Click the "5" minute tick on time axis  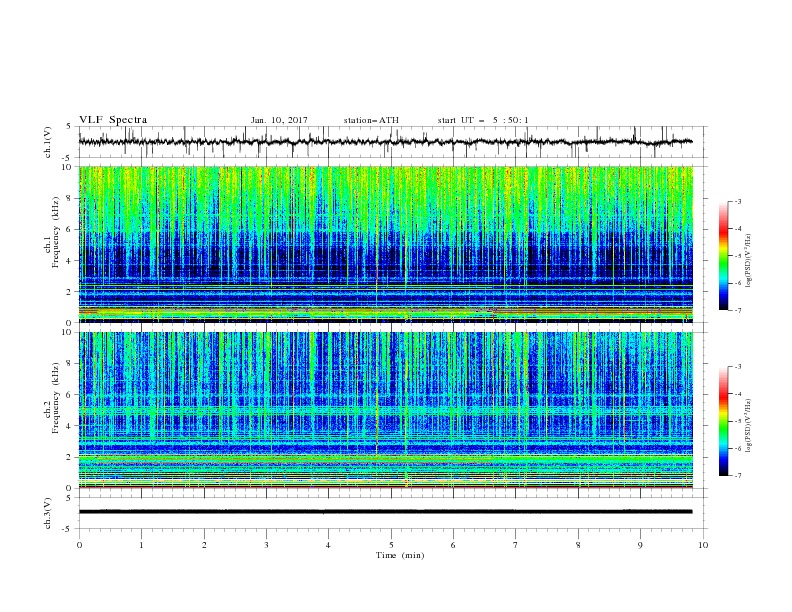391,545
